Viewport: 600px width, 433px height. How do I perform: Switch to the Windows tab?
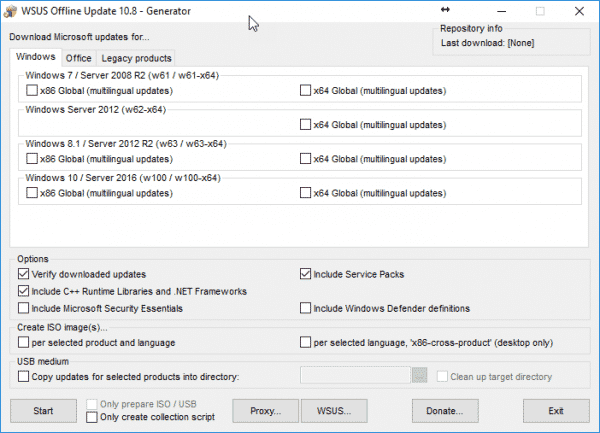(36, 57)
